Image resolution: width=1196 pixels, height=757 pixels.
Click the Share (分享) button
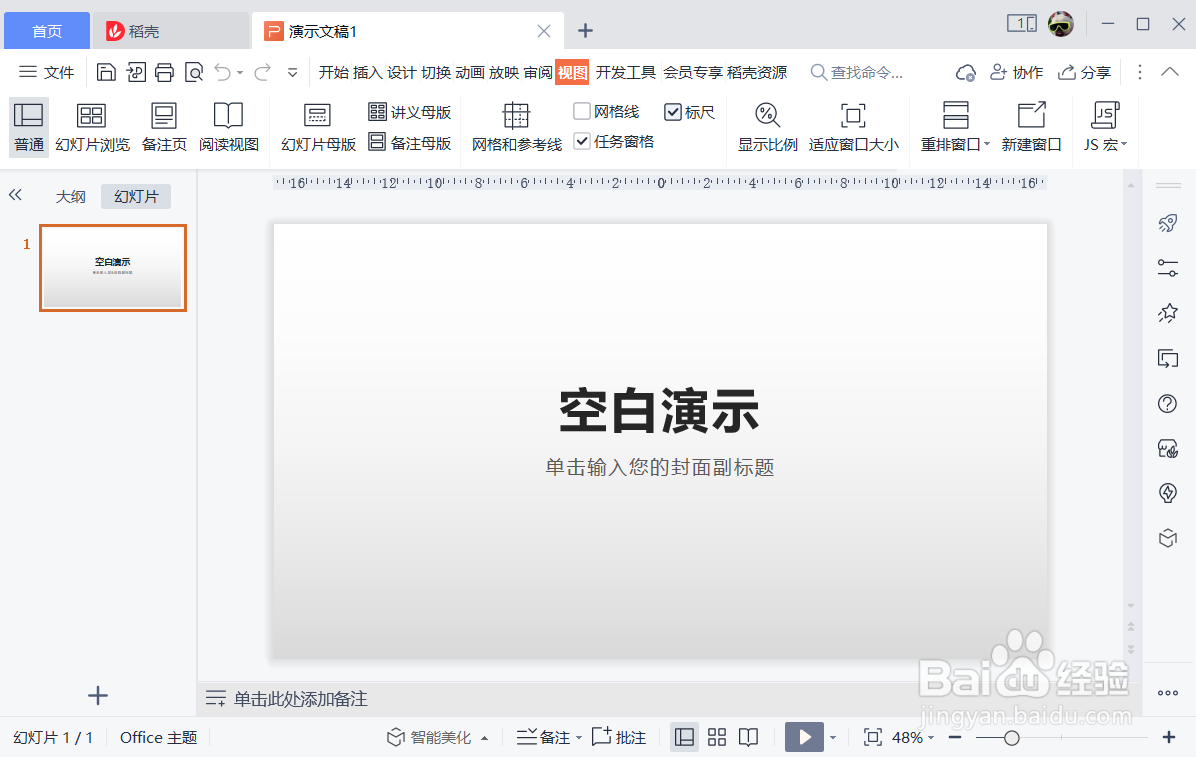(x=1084, y=72)
